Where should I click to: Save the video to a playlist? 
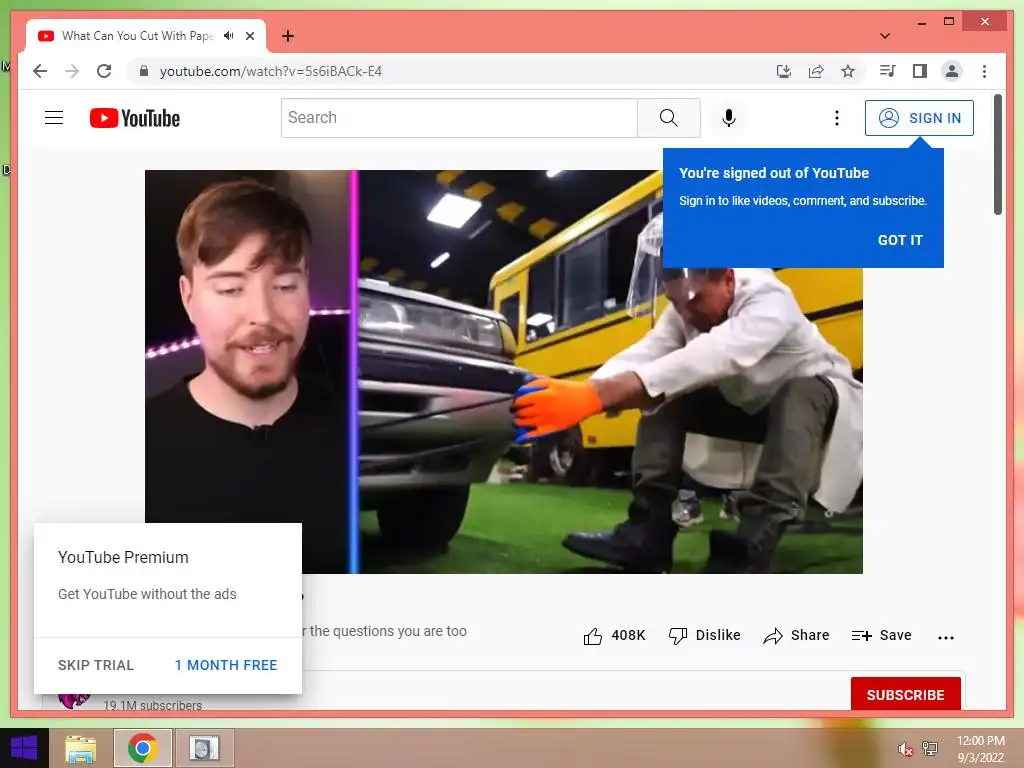(881, 635)
